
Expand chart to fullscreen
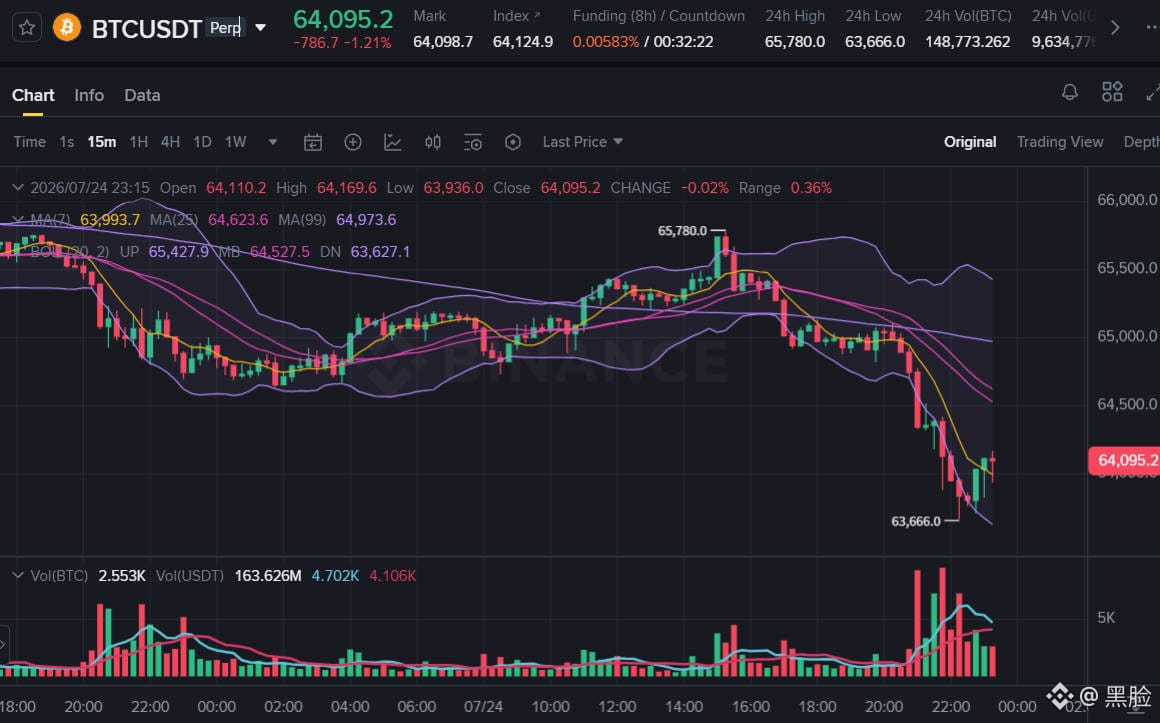pyautogui.click(x=1153, y=93)
